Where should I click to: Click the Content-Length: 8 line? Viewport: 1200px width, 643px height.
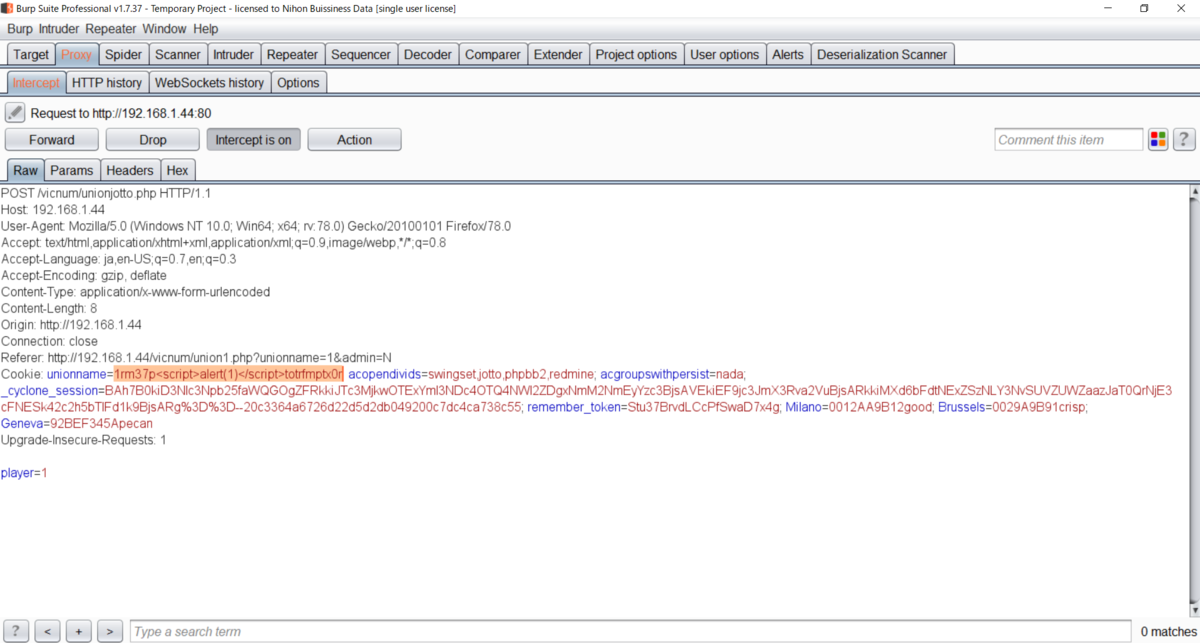49,308
